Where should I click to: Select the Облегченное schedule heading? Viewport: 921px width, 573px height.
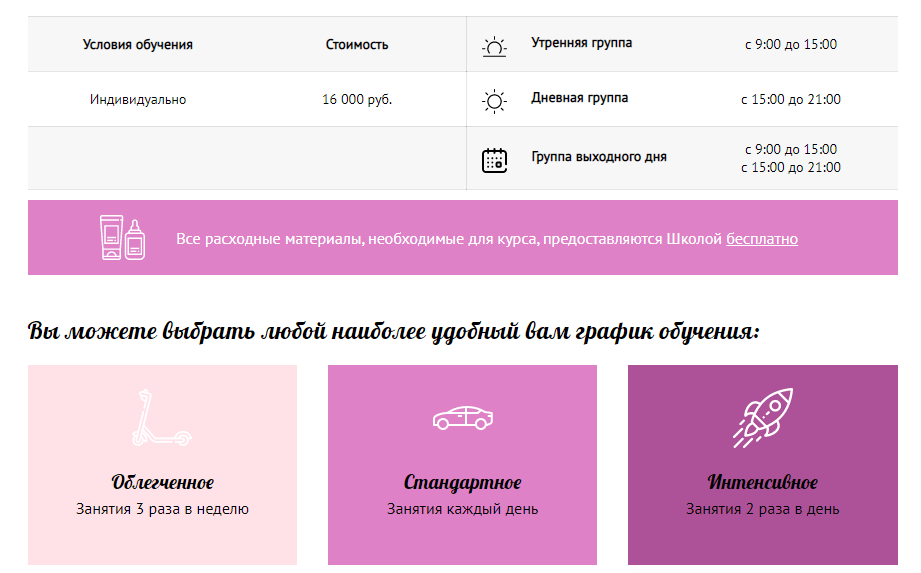point(162,482)
